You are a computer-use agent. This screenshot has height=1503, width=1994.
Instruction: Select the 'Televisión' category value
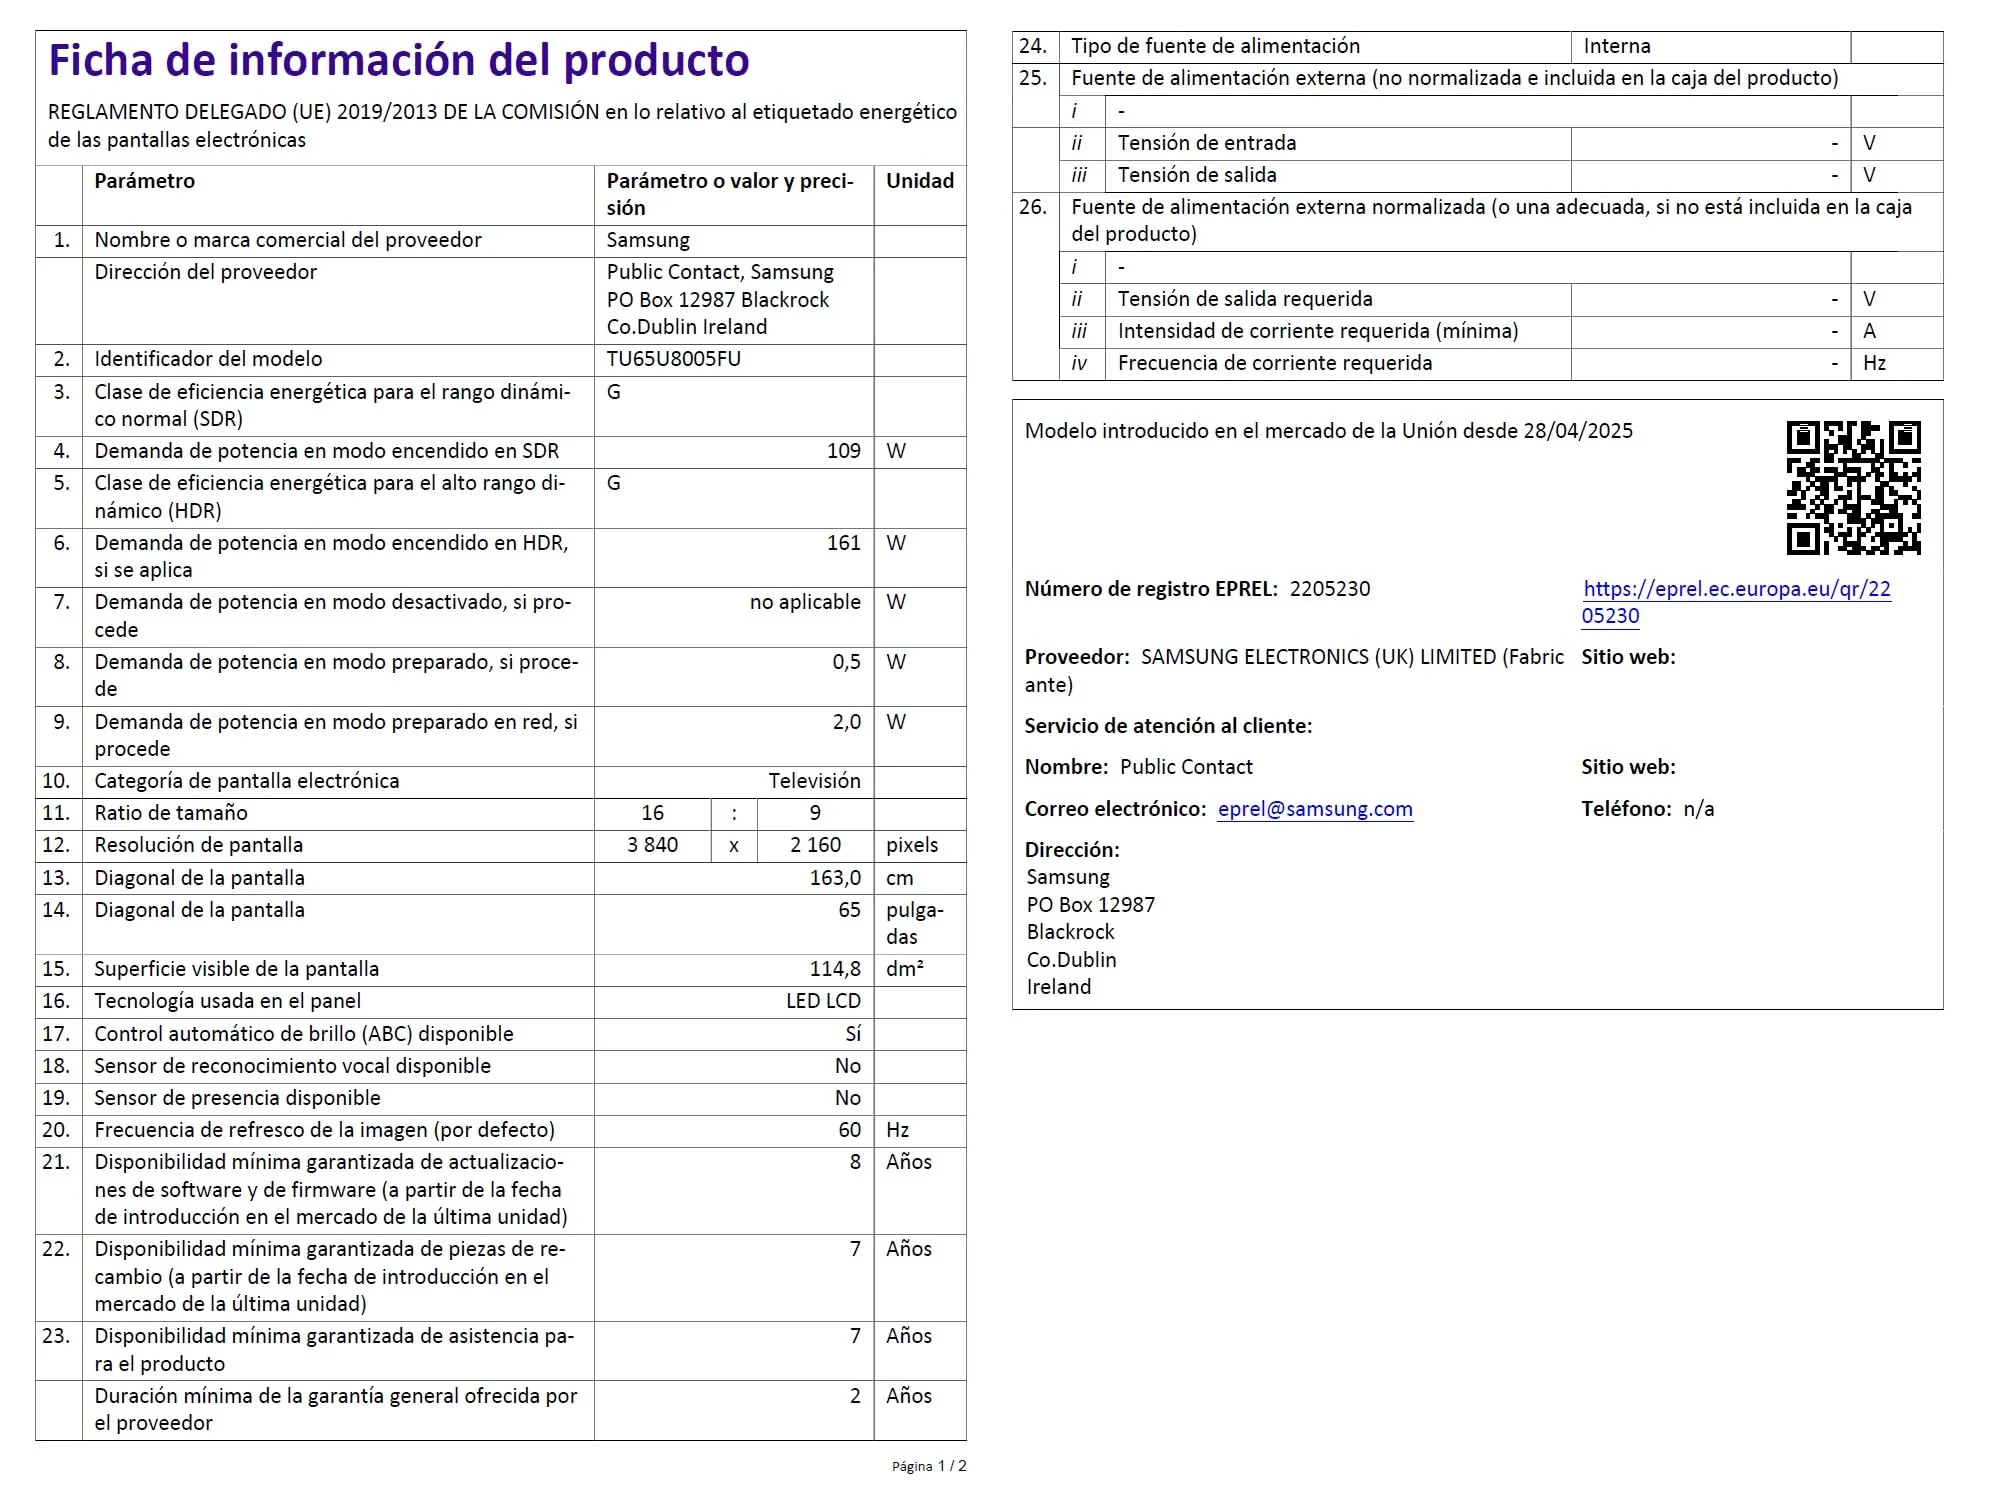(813, 781)
